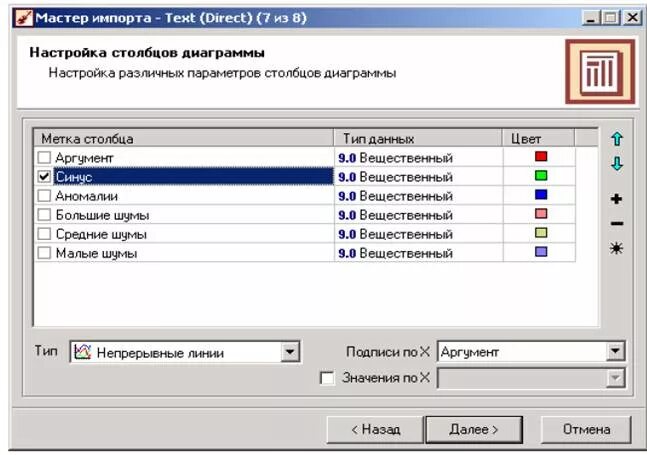
Task: Tick the Средние шумы checkbox
Action: [x=44, y=233]
